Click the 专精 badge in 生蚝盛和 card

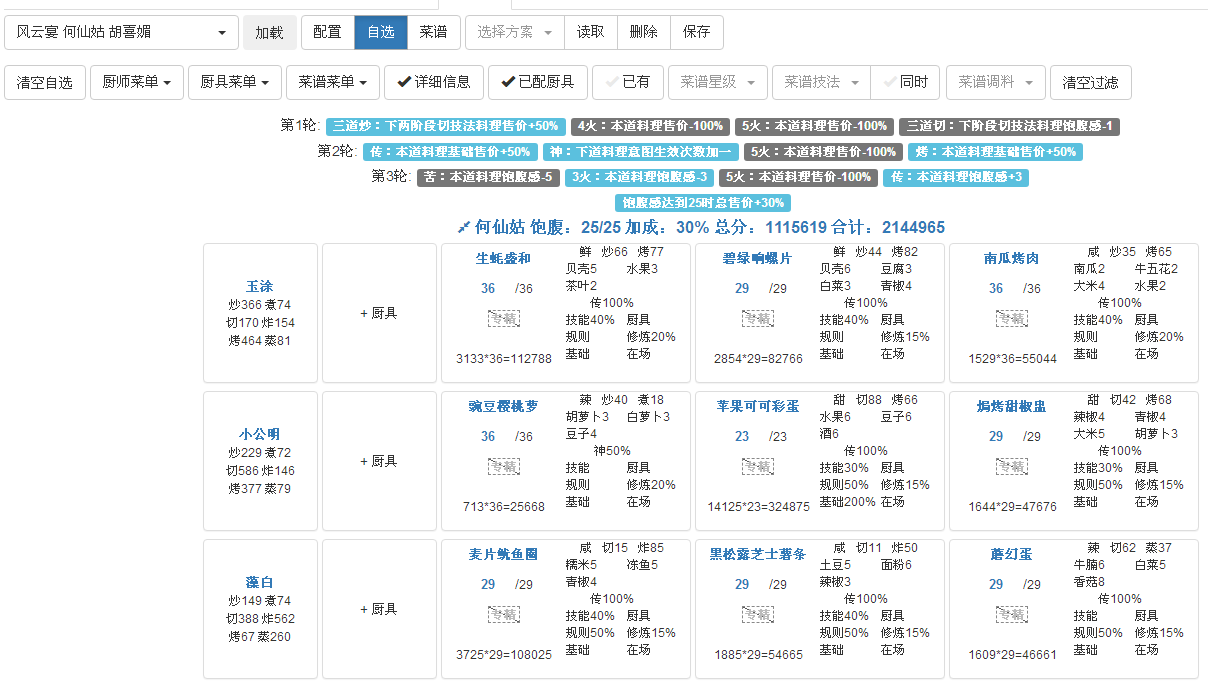pos(504,318)
